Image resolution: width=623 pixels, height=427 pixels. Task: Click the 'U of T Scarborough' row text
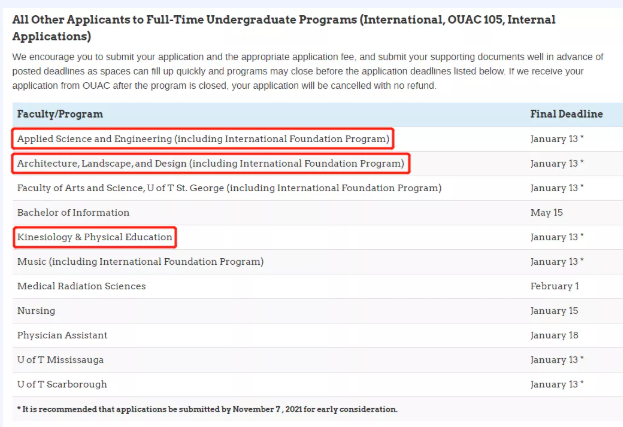(x=62, y=384)
